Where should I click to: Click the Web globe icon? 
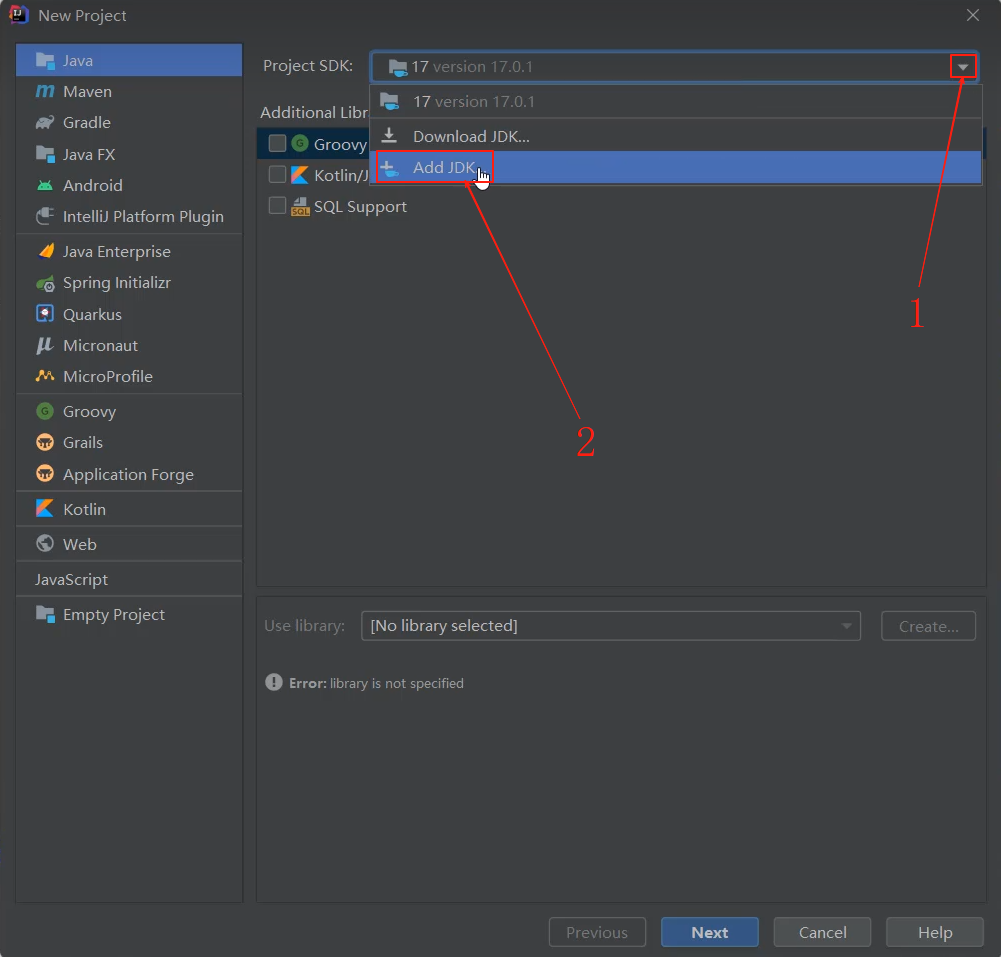click(x=45, y=543)
